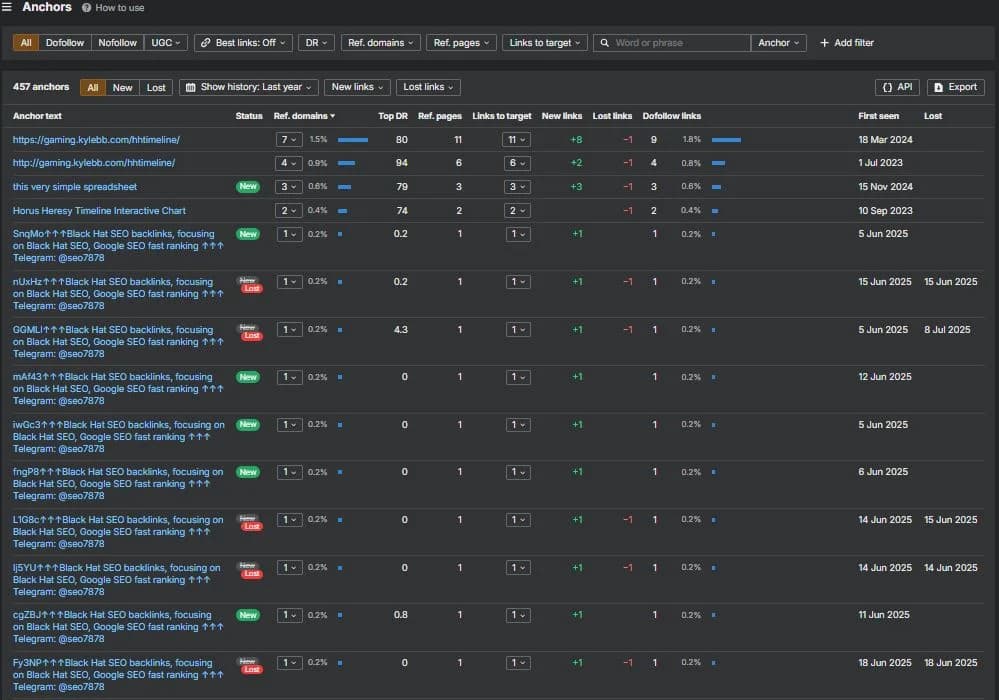This screenshot has height=700, width=999.
Task: Open Best links: Off dropdown
Action: coord(243,43)
